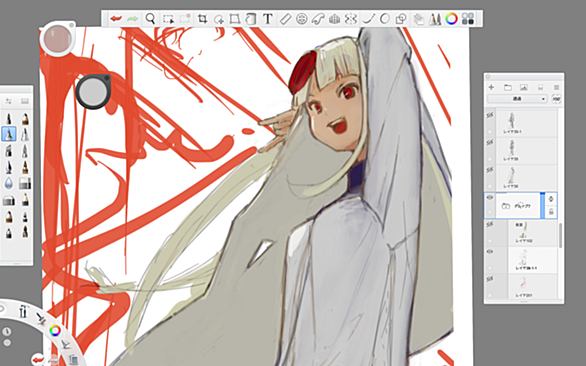586x366 pixels.
Task: Click the green Redo arrow in top toolbar
Action: [x=132, y=19]
